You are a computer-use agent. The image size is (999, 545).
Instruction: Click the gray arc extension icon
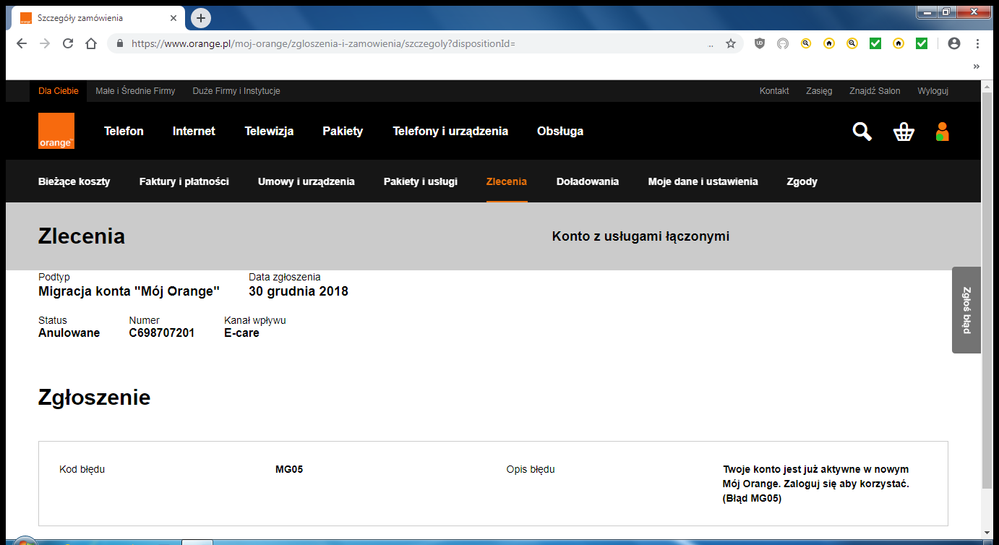click(x=782, y=43)
